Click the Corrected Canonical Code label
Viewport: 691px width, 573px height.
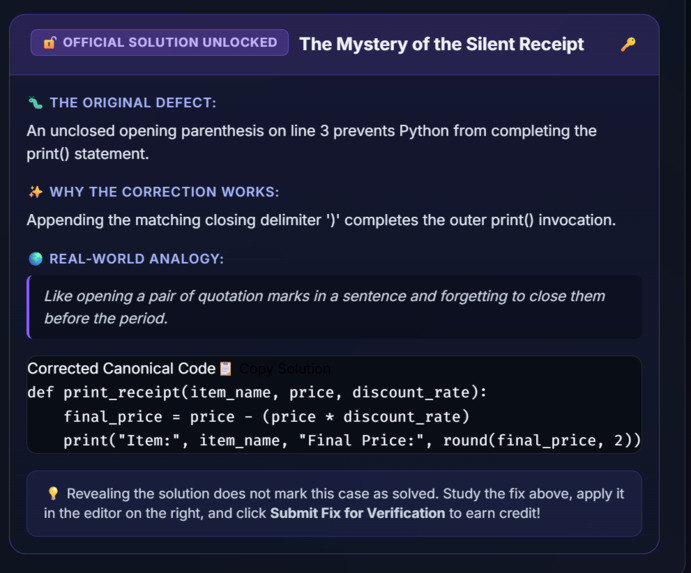tap(121, 368)
